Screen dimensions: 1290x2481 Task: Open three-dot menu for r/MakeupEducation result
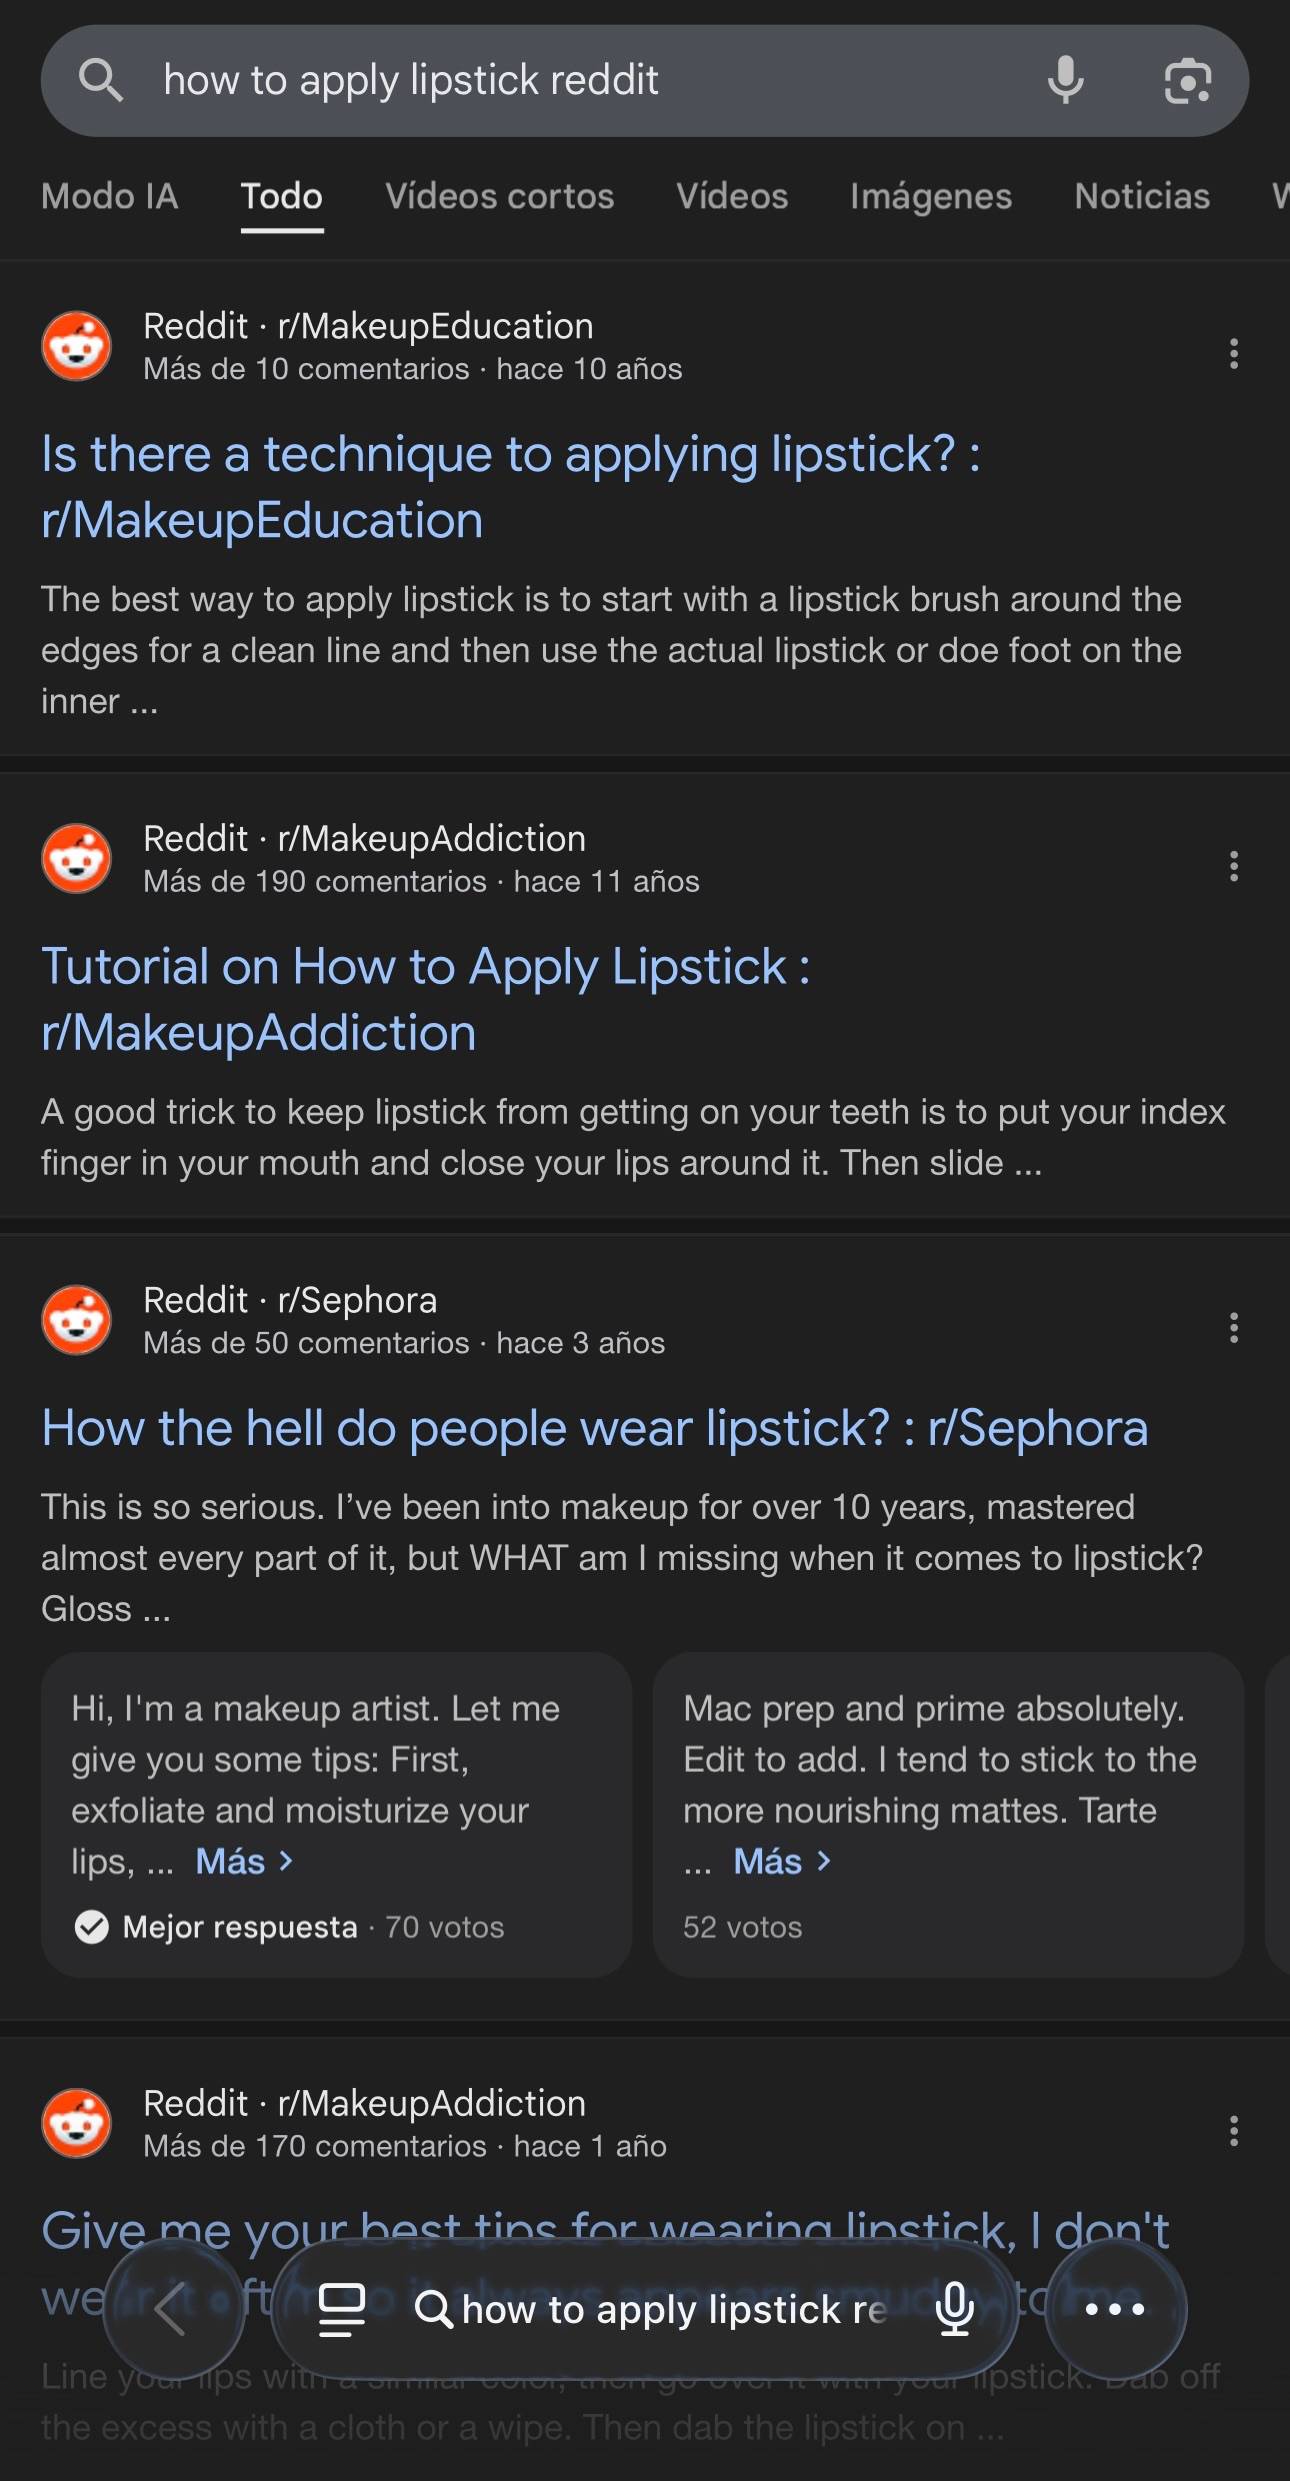click(1233, 353)
